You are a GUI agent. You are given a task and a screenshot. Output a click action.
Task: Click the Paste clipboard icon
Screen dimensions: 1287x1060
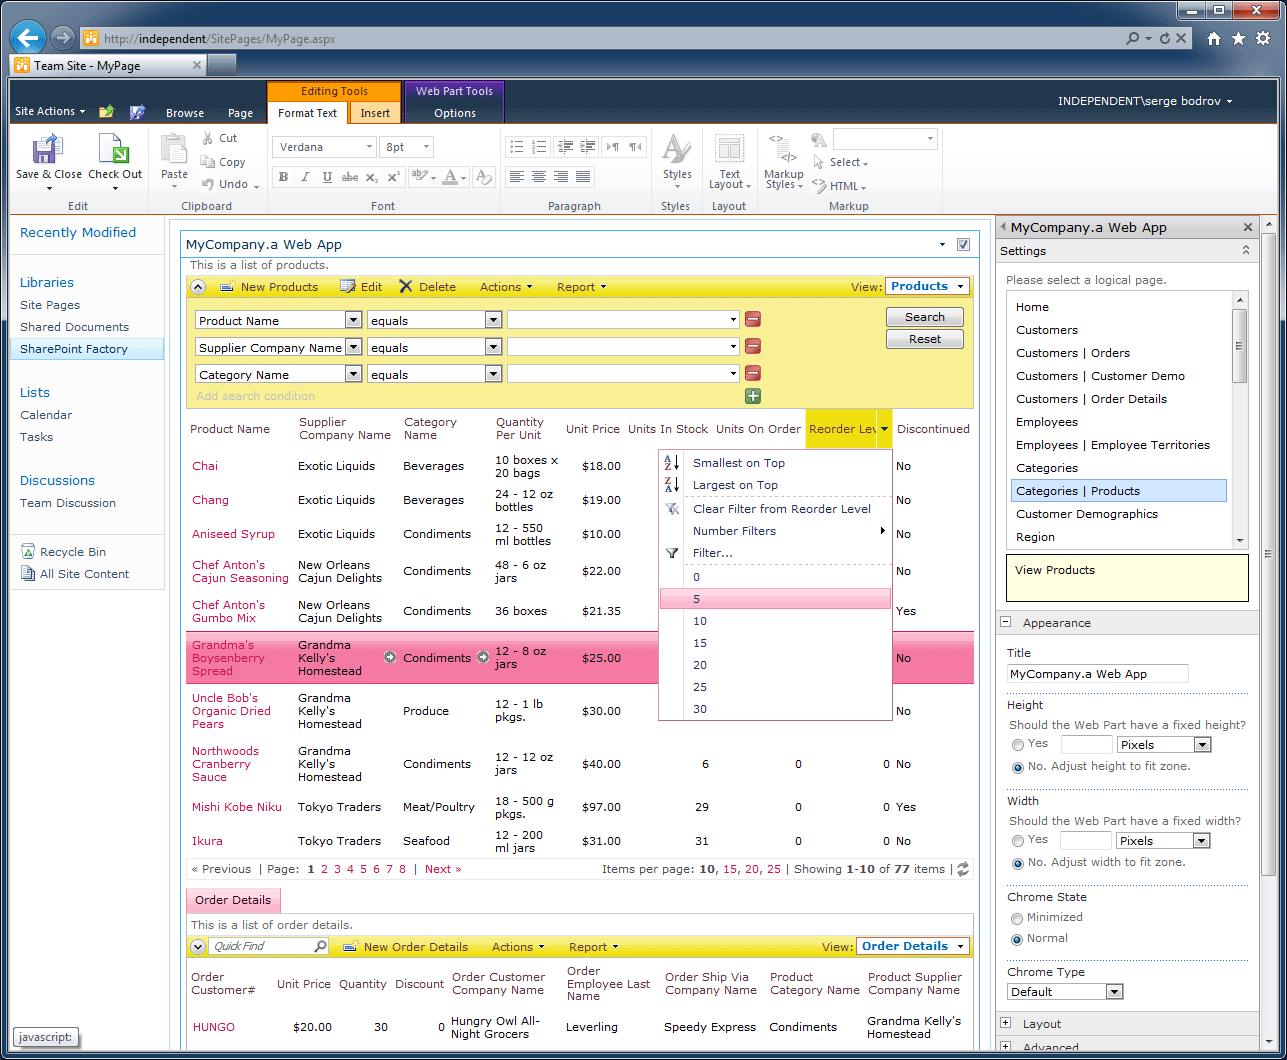pos(174,149)
